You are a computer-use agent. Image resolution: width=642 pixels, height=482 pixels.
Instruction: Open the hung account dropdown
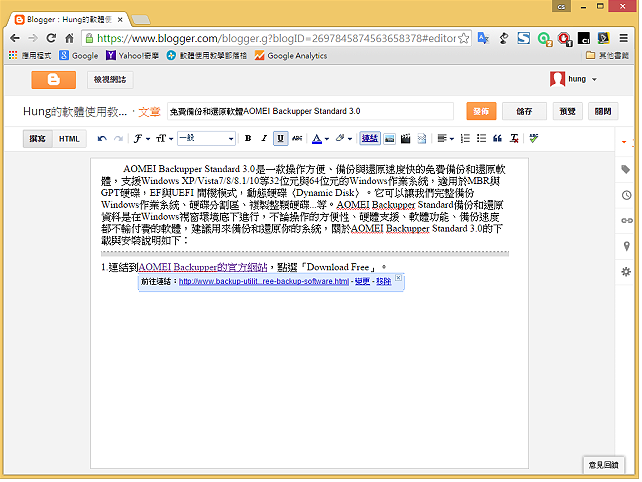(574, 79)
